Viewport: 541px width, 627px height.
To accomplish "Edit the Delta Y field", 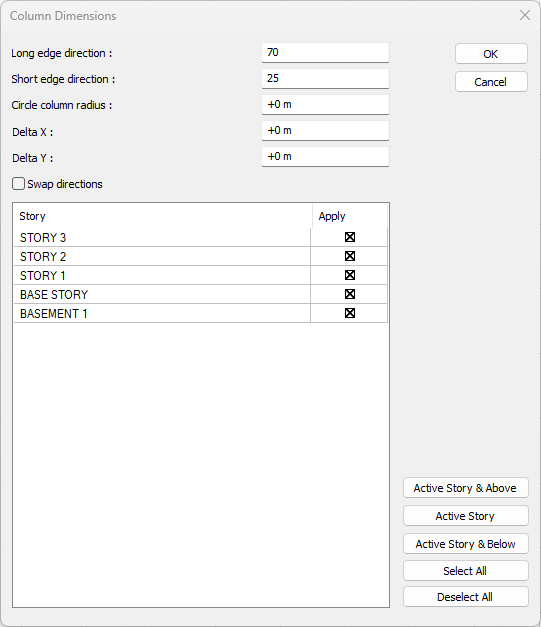I will pos(325,156).
